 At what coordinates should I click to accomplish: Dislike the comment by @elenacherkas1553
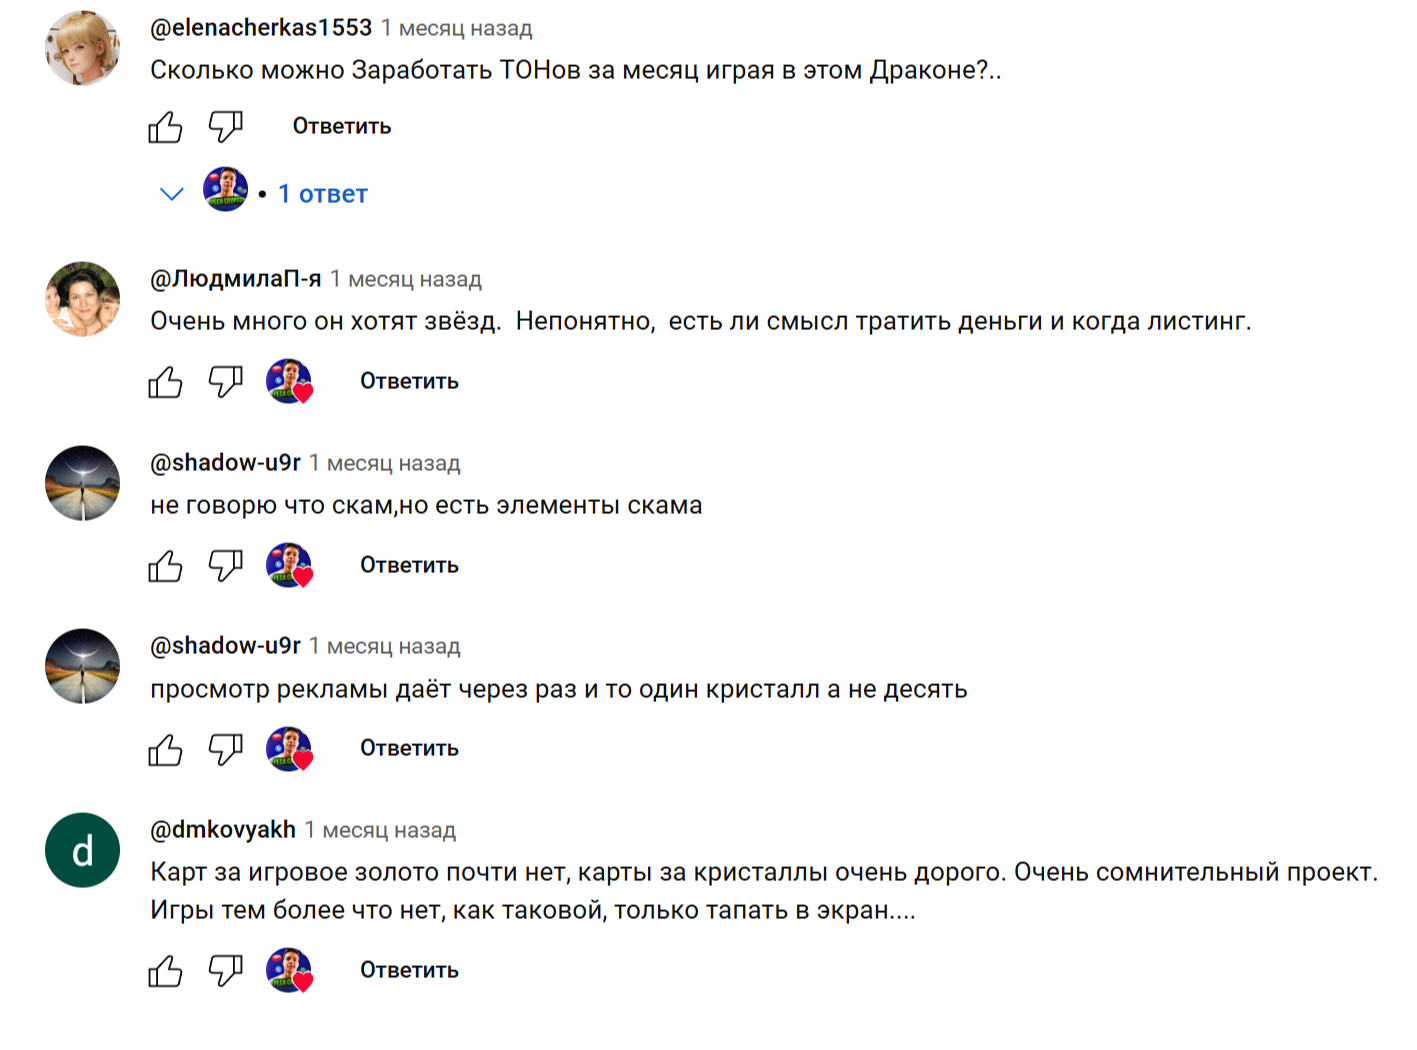(x=225, y=127)
